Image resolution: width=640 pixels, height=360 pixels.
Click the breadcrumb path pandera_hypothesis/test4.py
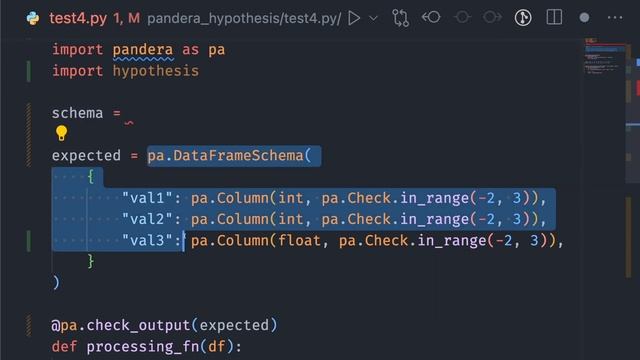coord(244,18)
